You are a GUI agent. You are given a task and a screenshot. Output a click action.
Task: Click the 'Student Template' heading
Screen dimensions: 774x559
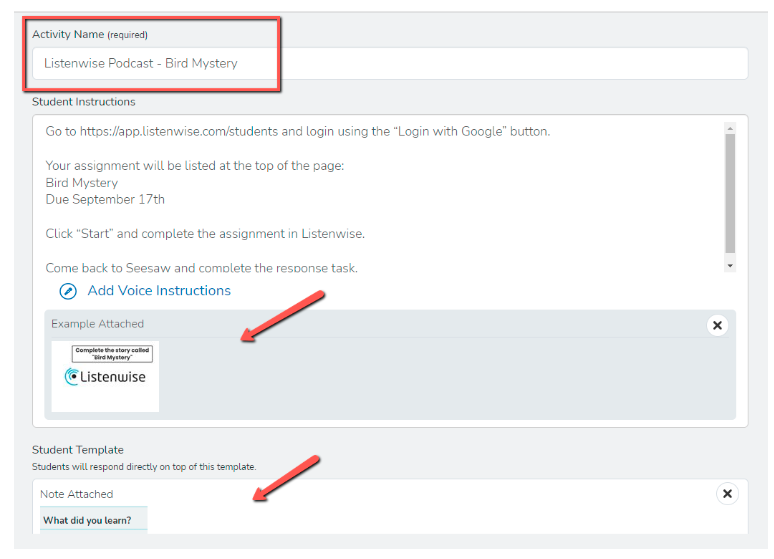77,450
